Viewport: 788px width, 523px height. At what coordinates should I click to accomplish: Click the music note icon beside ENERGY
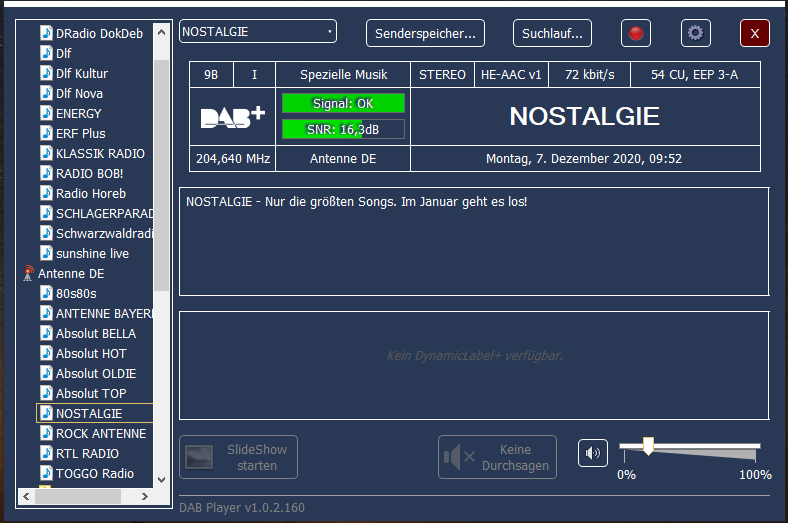click(x=46, y=114)
